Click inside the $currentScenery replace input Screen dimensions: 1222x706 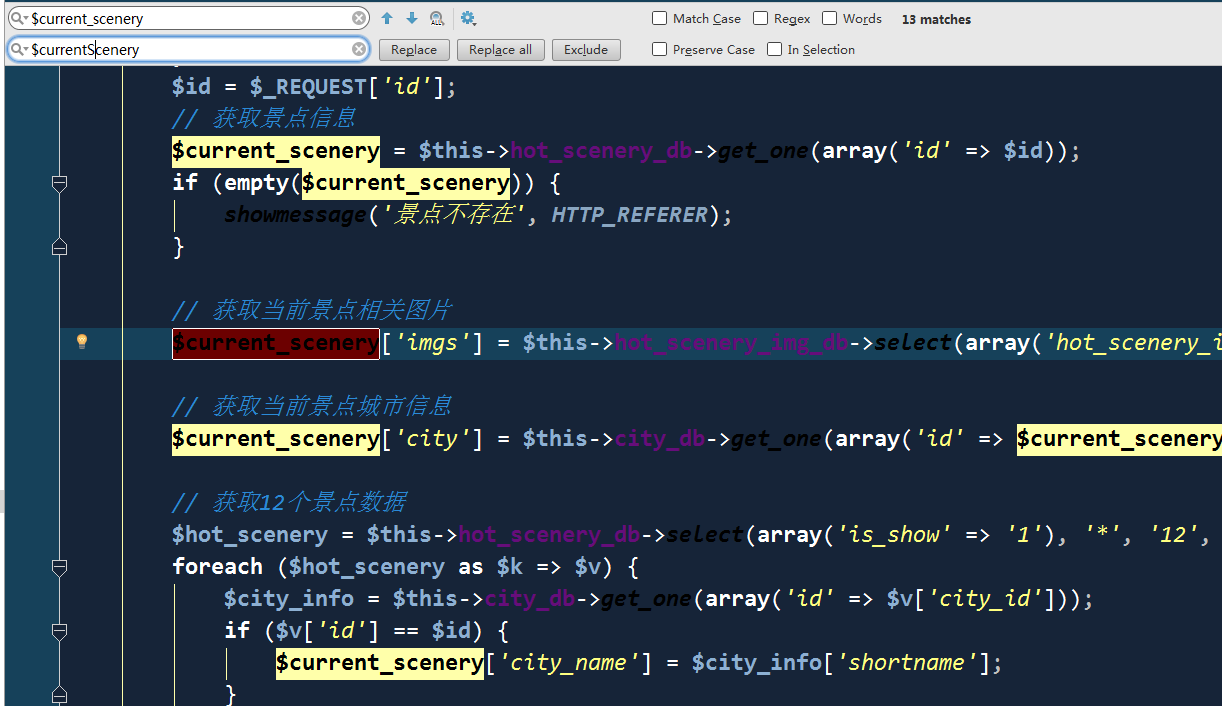(190, 49)
